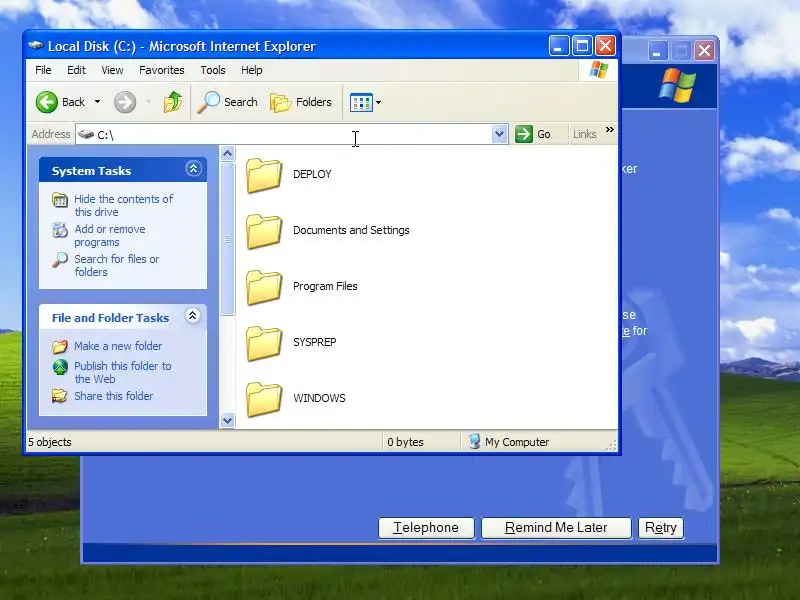Click Hide the contents of this drive
The image size is (800, 600).
(124, 205)
